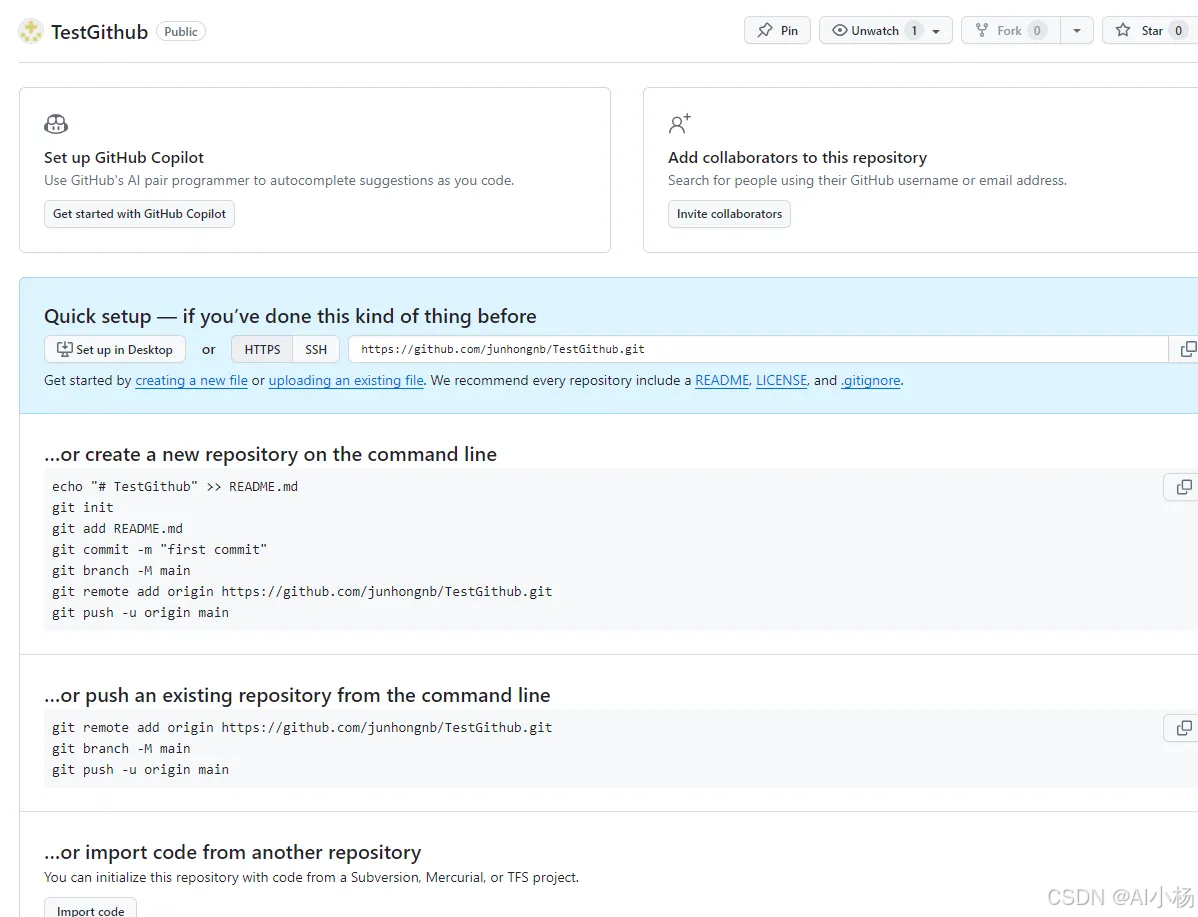Viewport: 1198px width, 917px height.
Task: Select the HTTPS protocol tab
Action: coord(262,349)
